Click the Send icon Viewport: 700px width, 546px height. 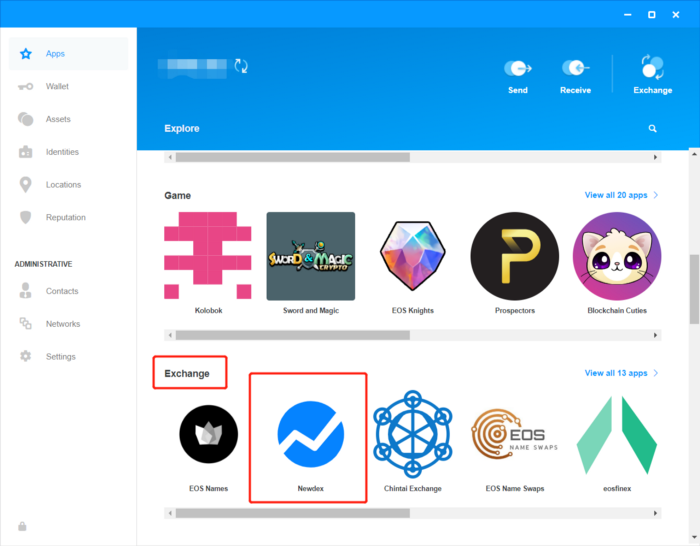518,68
